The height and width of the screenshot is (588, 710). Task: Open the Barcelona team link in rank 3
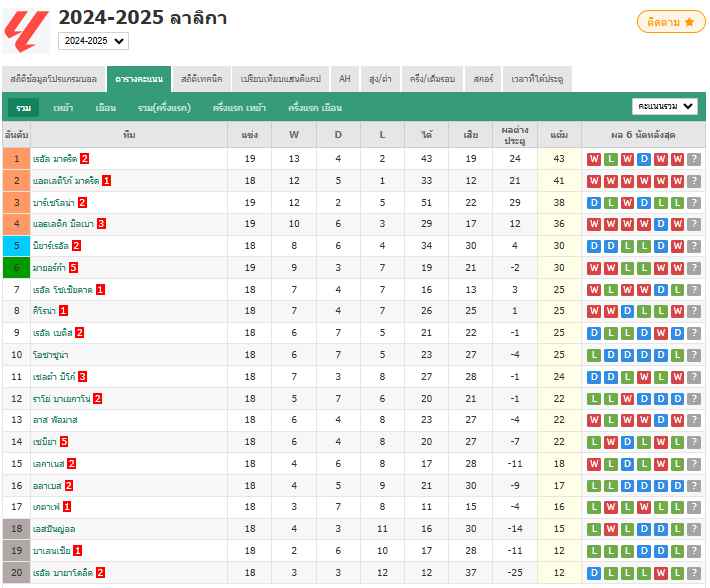click(53, 203)
